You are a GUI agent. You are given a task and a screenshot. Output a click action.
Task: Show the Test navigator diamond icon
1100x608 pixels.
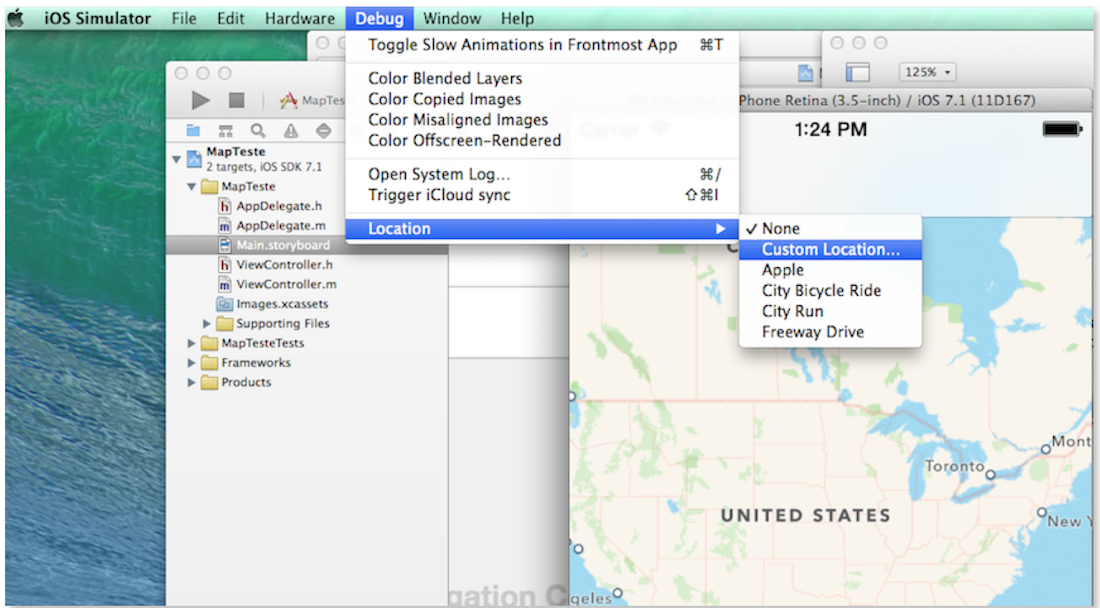point(323,130)
